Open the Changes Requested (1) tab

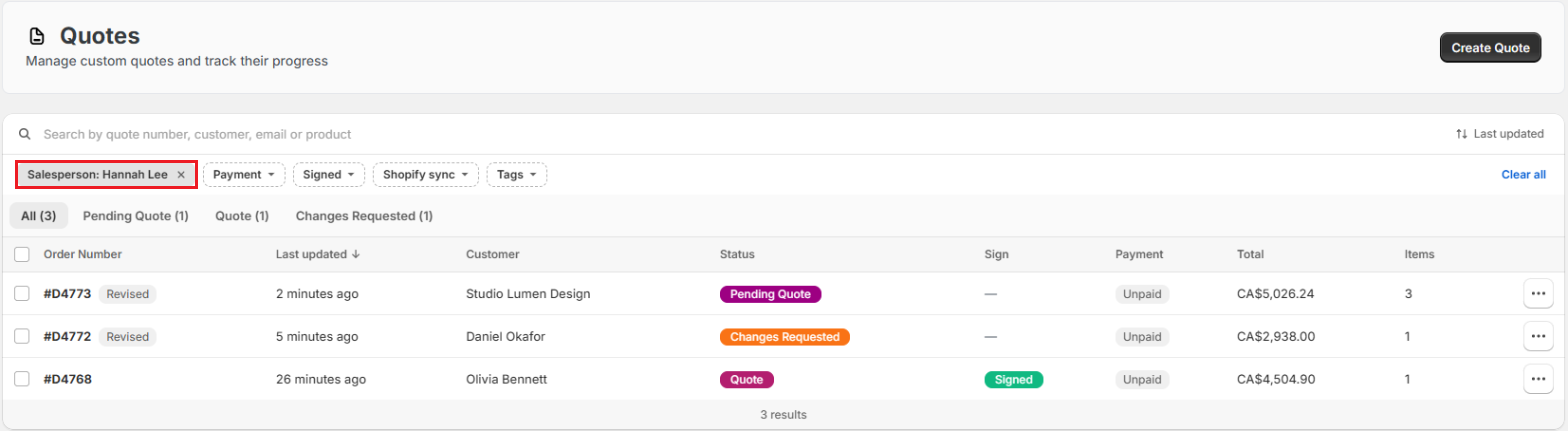(364, 216)
